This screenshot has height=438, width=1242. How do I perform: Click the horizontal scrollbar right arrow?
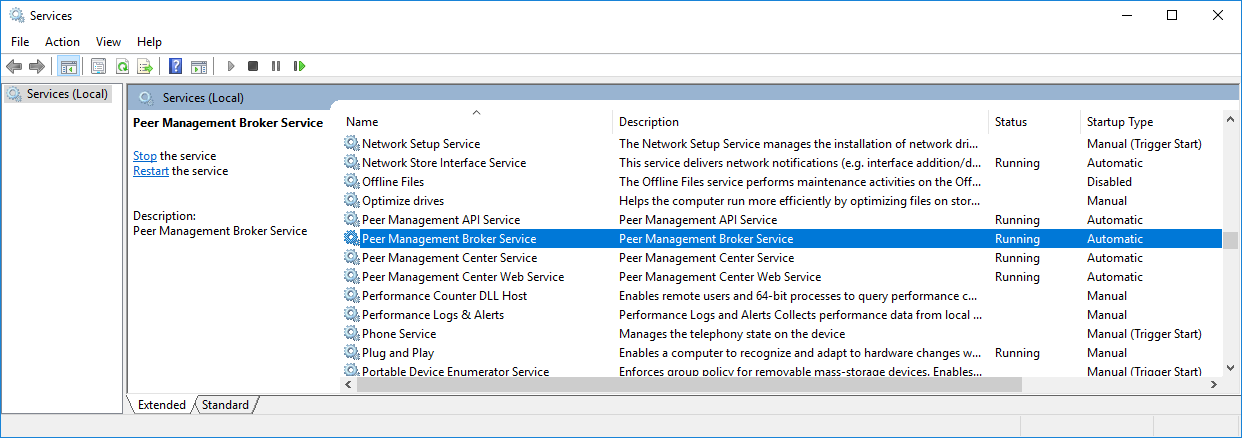point(1214,385)
